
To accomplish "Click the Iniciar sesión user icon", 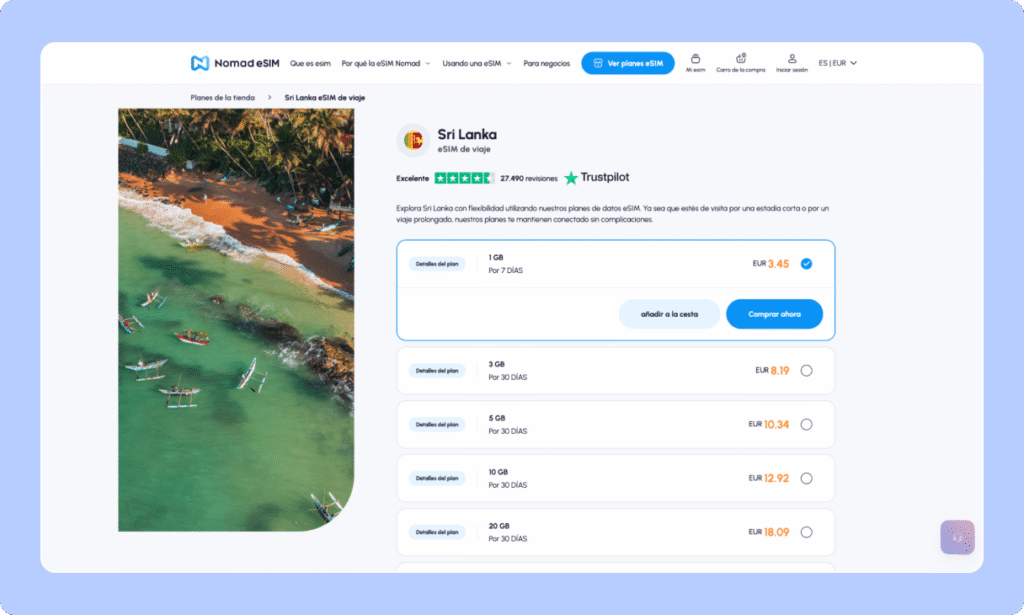I will point(791,59).
